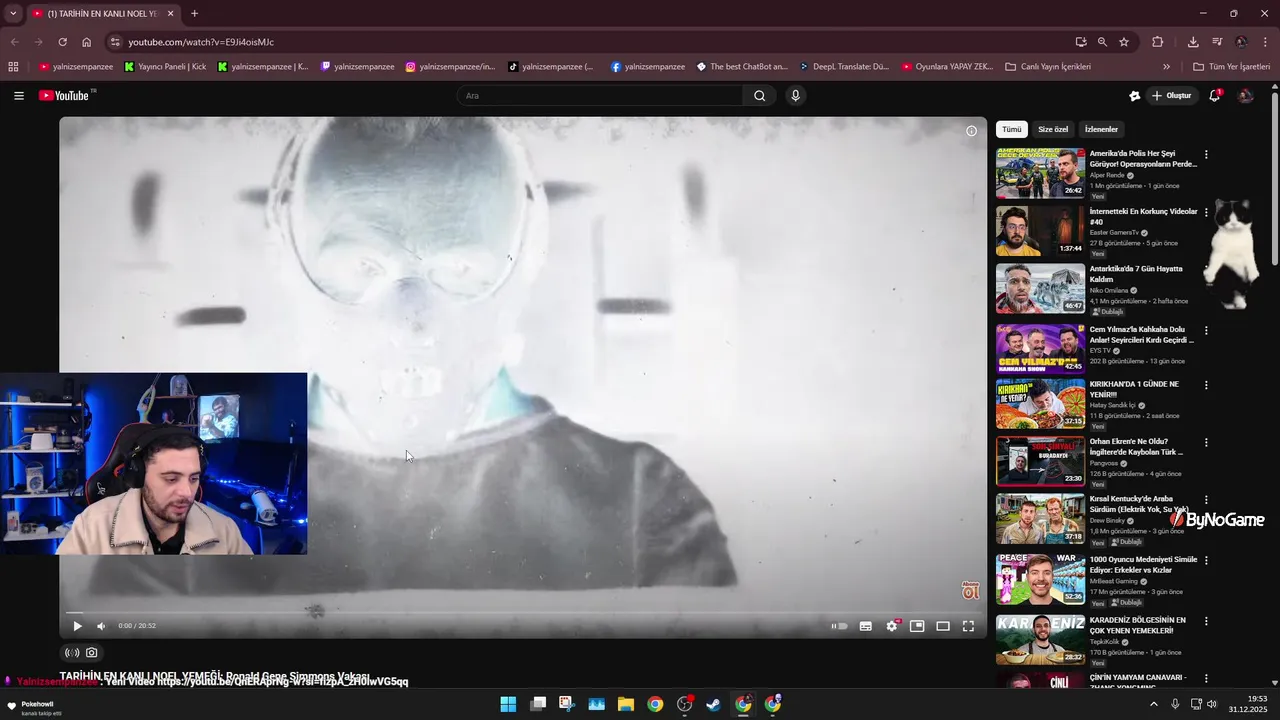Expand hidden bookmarks chevron
This screenshot has width=1280, height=720.
point(1166,67)
